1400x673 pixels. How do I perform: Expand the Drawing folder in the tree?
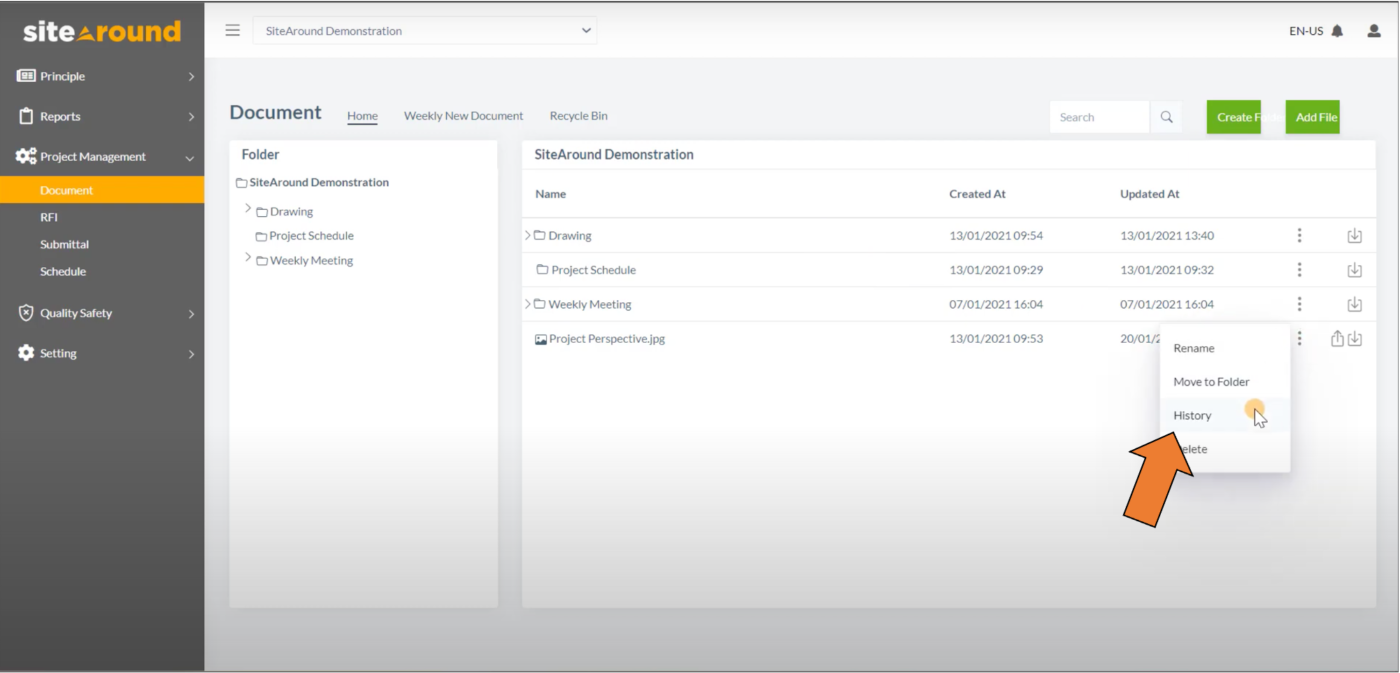point(247,211)
